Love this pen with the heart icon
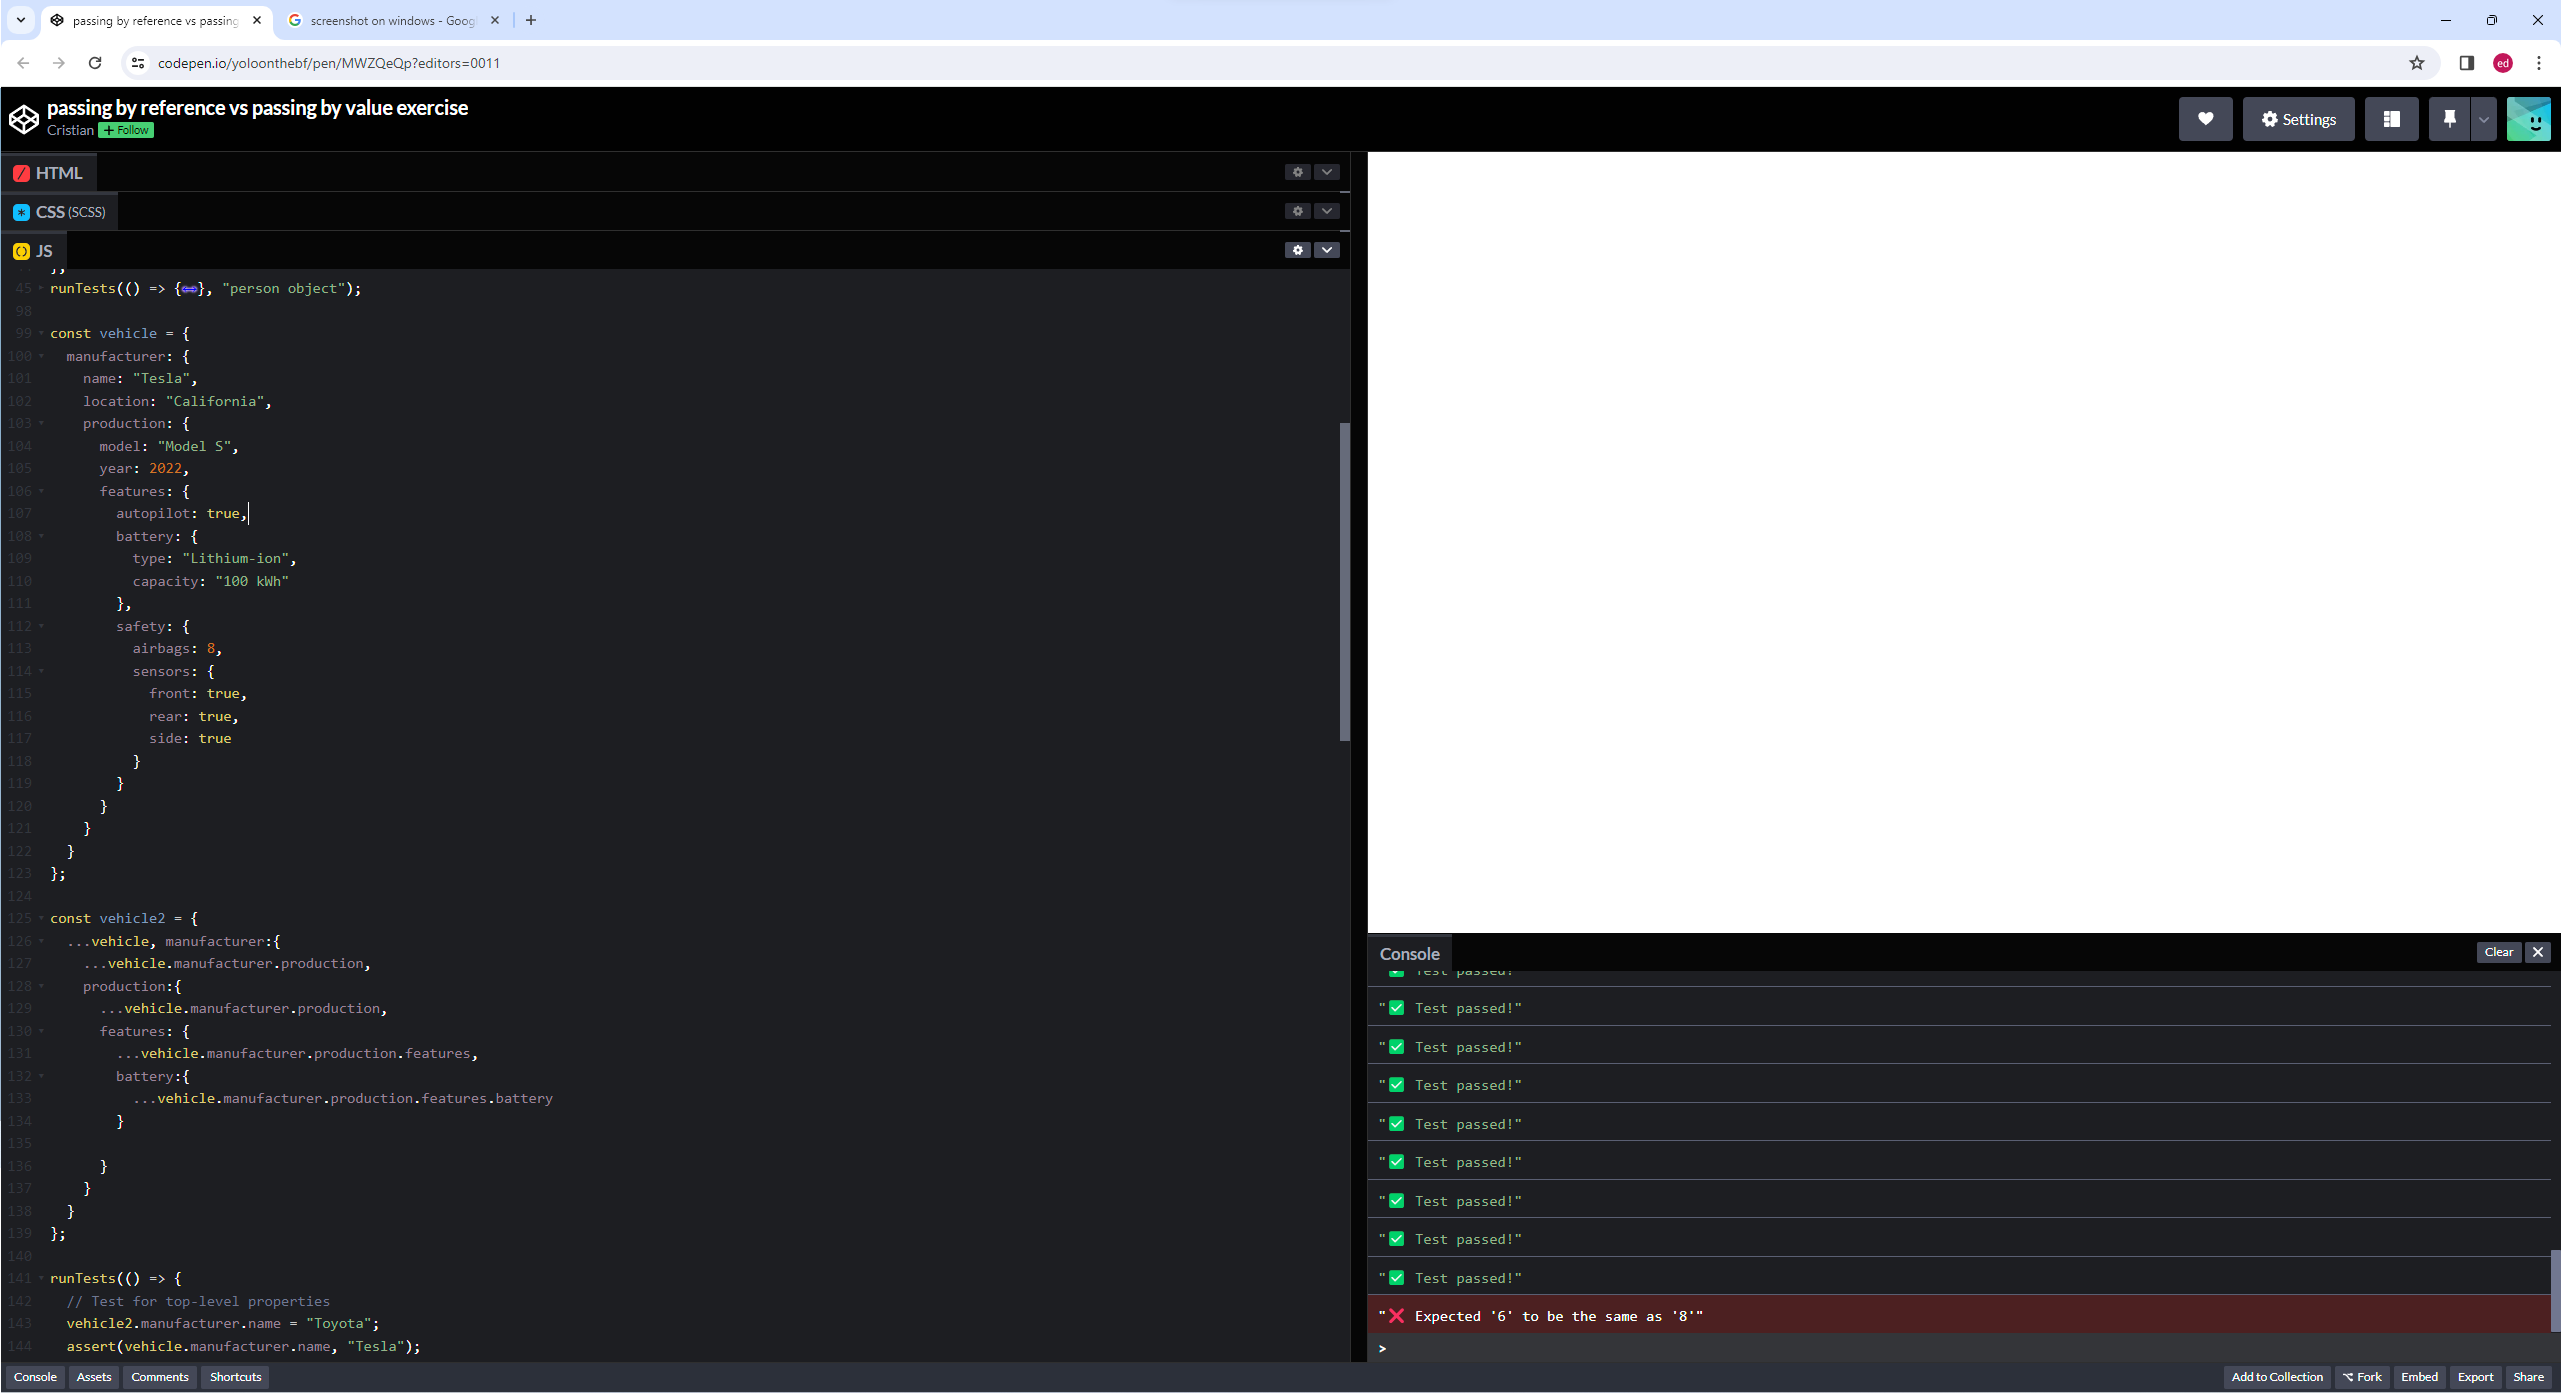Screen dimensions: 2561x1393 coord(2206,118)
